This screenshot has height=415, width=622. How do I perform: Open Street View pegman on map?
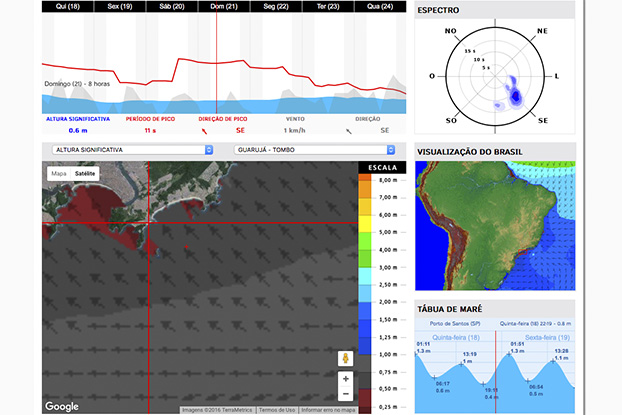point(346,358)
